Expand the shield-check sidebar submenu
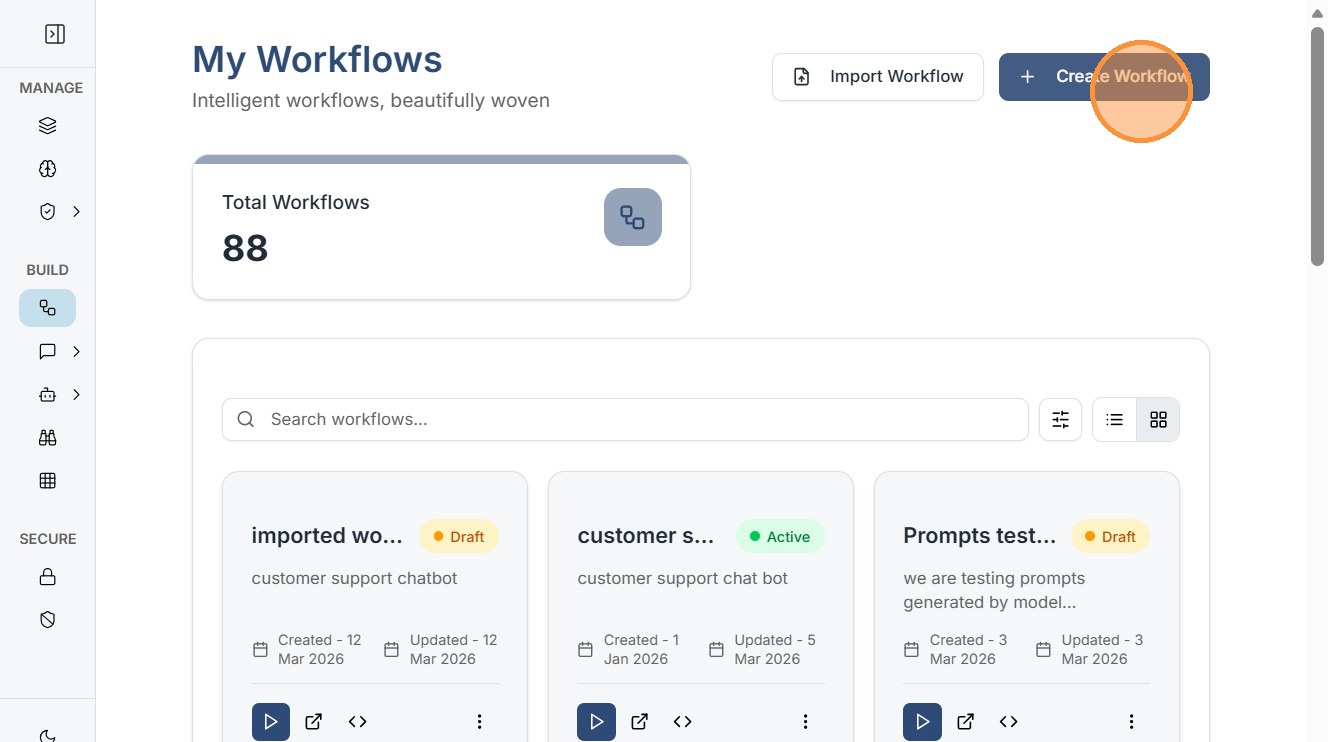The width and height of the screenshot is (1328, 742). click(76, 212)
